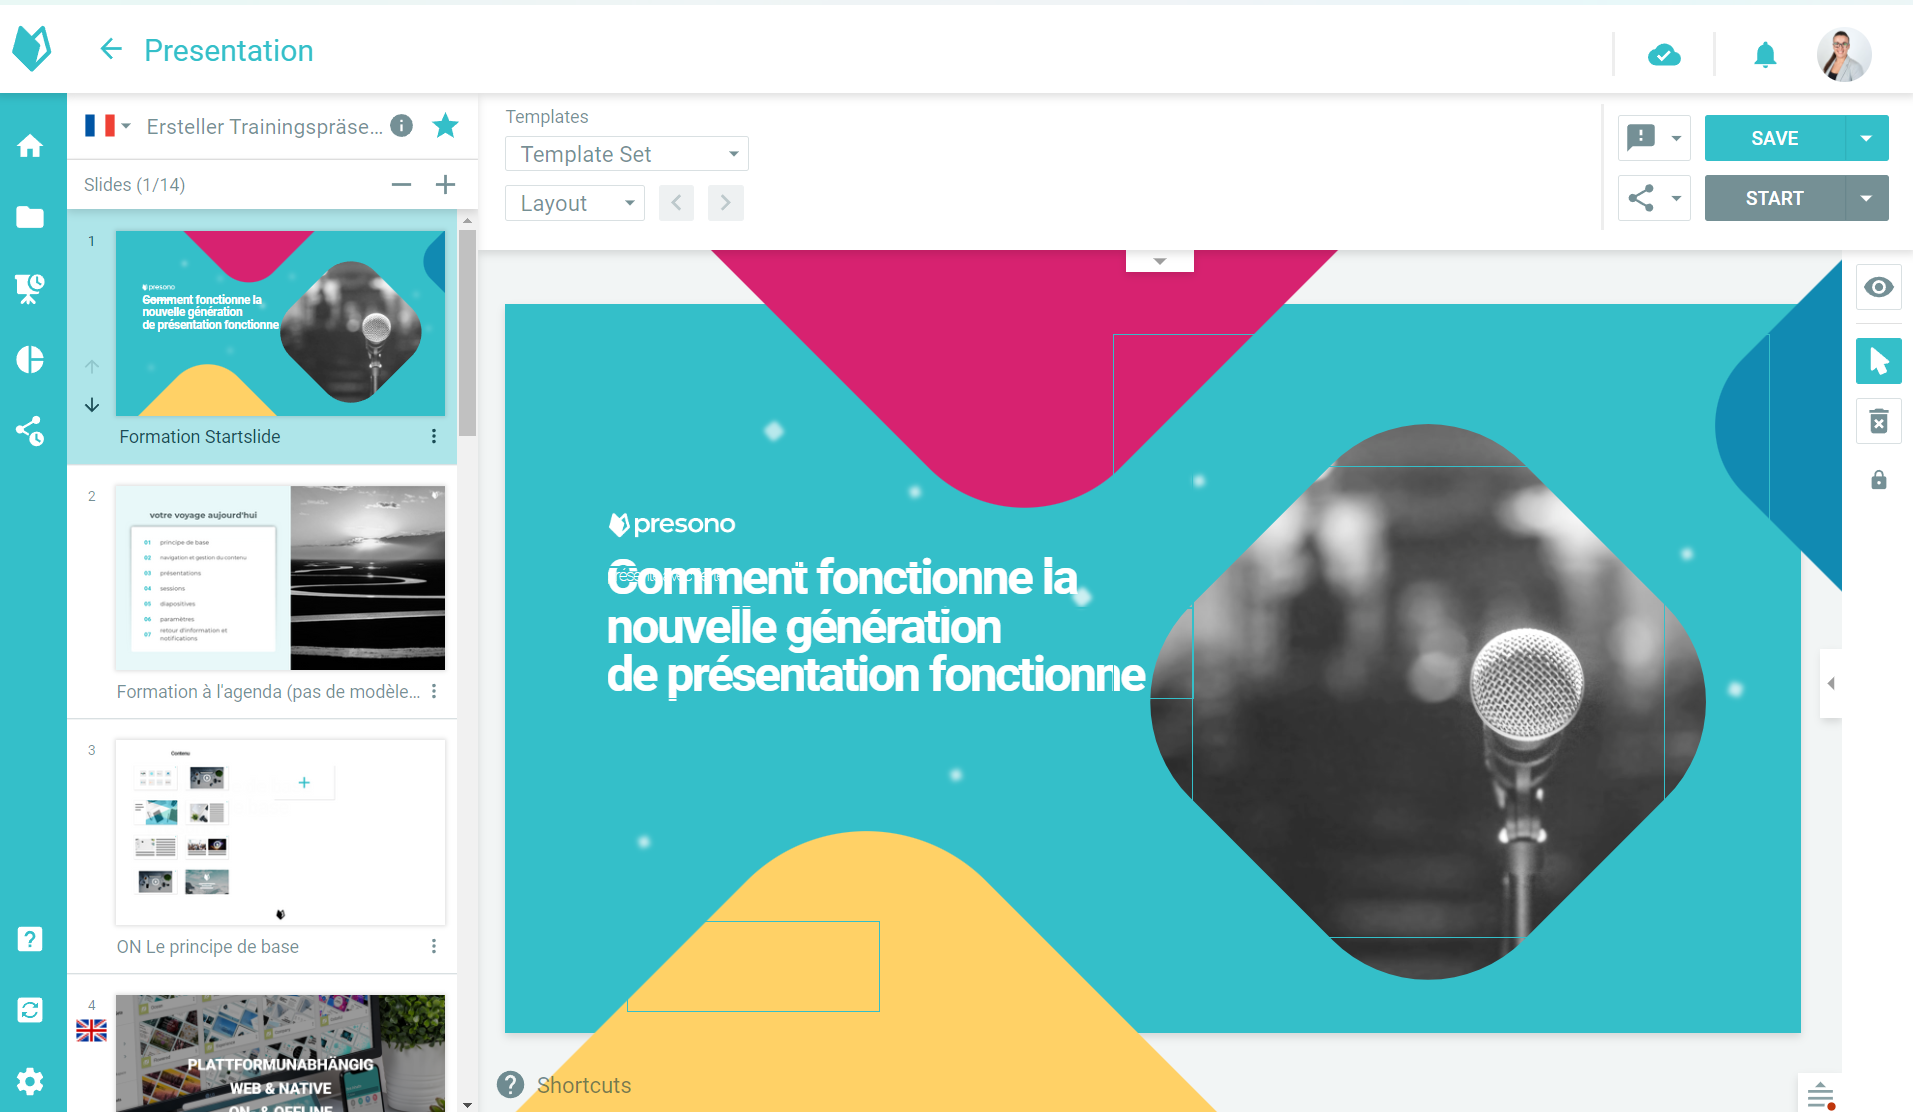Click the sync refresh icon in the sidebar
The image size is (1913, 1112).
(x=30, y=1010)
